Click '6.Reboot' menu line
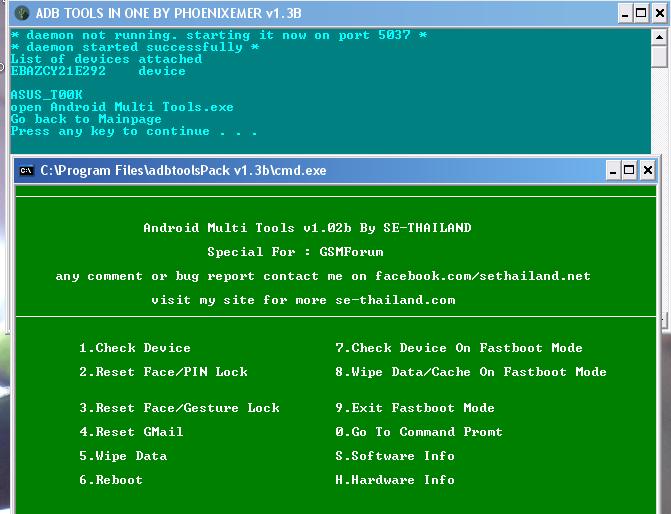Viewport: 671px width, 514px height. tap(111, 479)
